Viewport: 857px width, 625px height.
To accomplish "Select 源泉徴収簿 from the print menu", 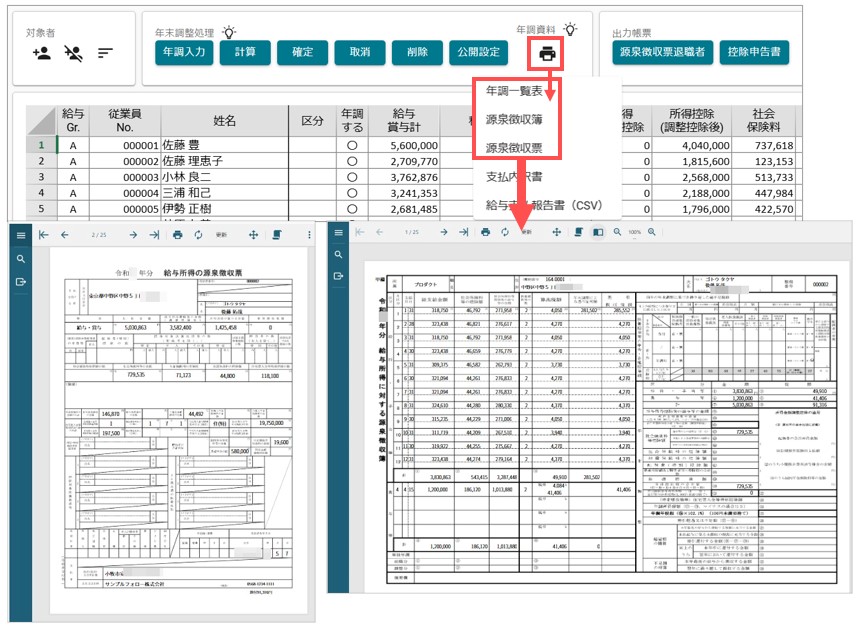I will 514,119.
